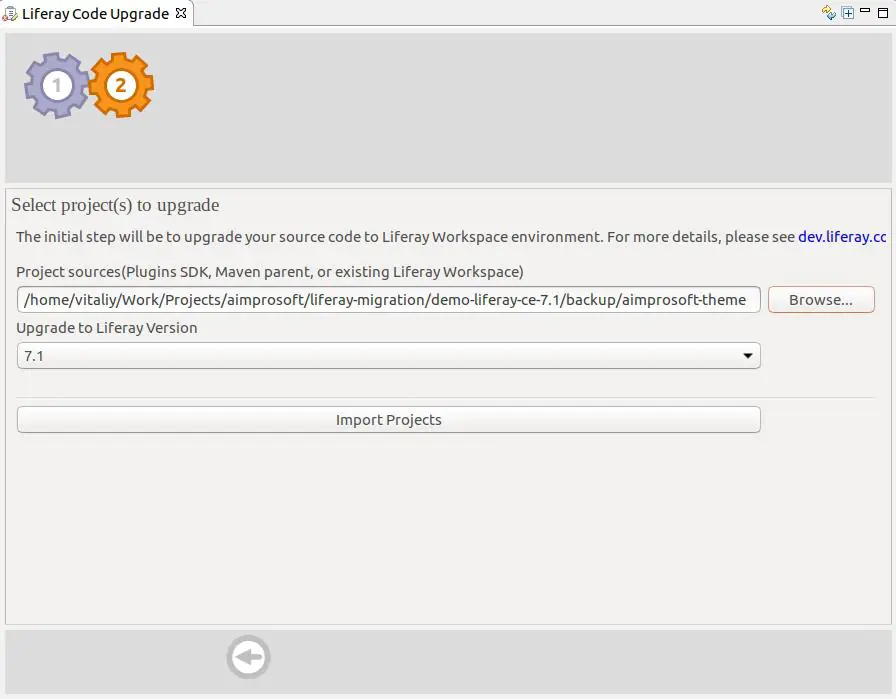The height and width of the screenshot is (699, 896).
Task: Switch to Liferay Code Upgrade tab
Action: coord(96,14)
